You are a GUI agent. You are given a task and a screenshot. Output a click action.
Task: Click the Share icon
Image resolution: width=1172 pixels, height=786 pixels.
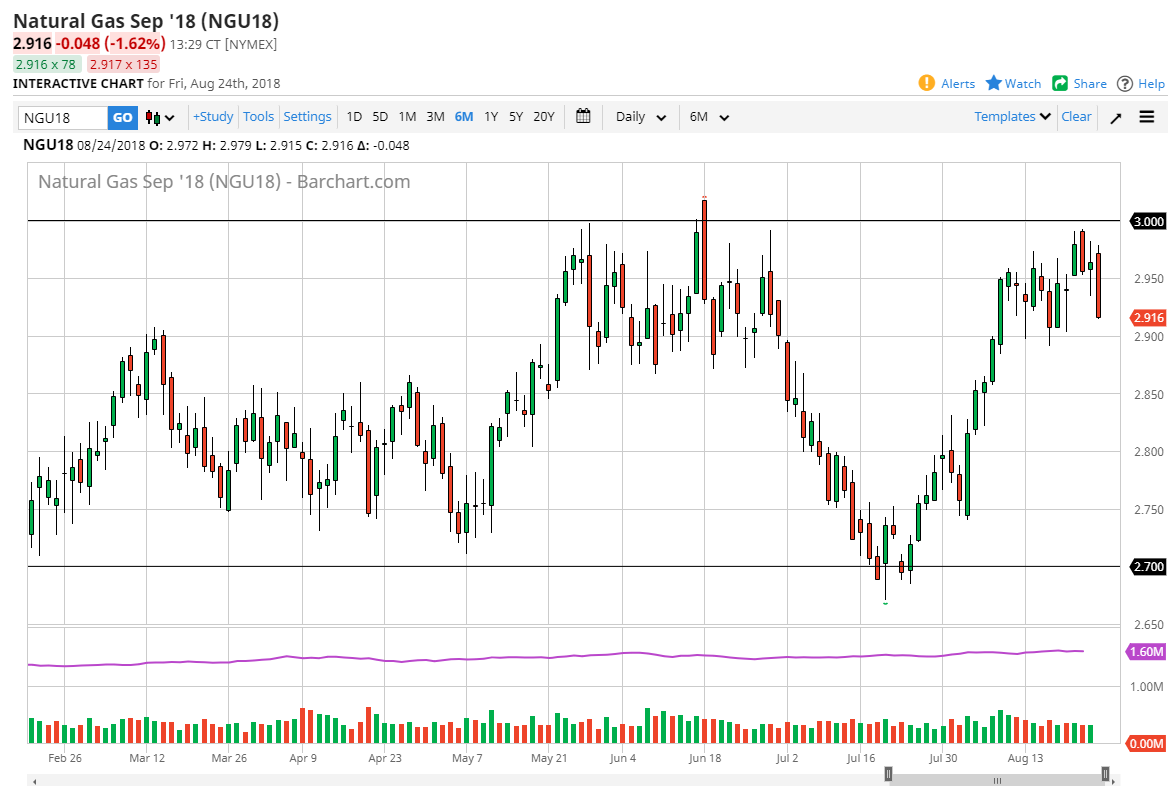click(1060, 83)
